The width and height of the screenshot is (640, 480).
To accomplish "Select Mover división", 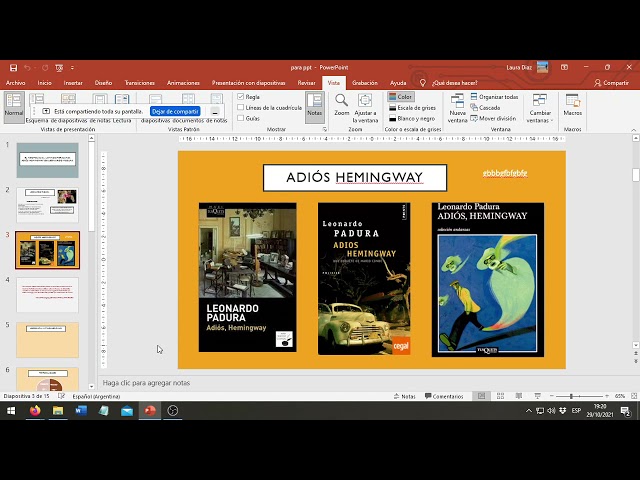I will coord(493,118).
